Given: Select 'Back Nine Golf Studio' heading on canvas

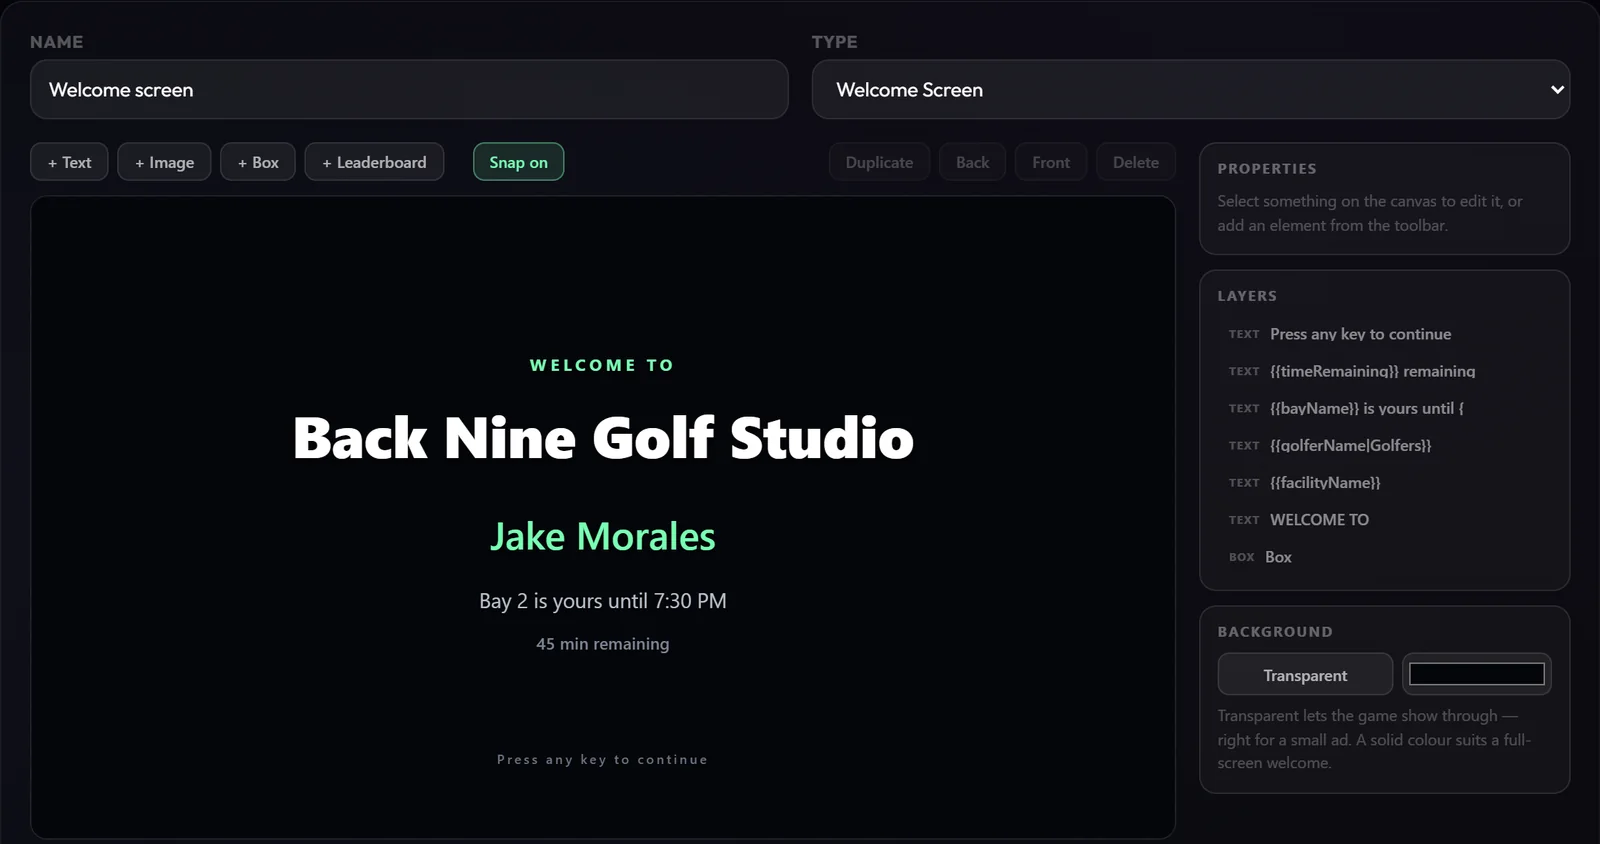Looking at the screenshot, I should (x=603, y=438).
